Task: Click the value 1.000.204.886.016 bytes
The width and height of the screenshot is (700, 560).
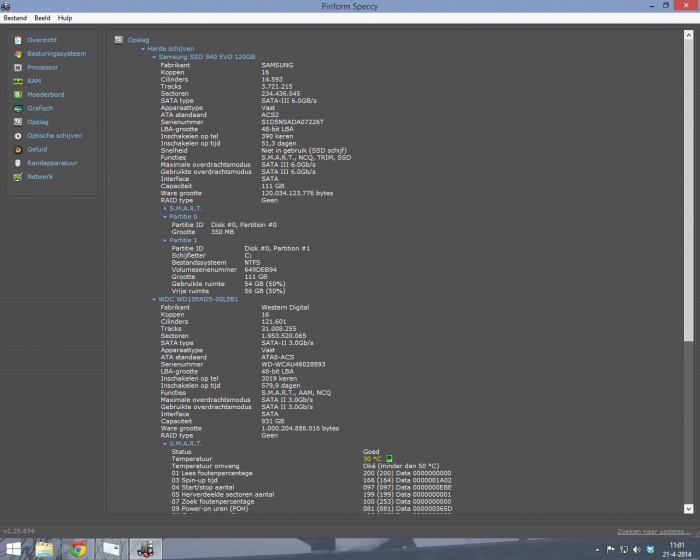Action: [x=300, y=429]
